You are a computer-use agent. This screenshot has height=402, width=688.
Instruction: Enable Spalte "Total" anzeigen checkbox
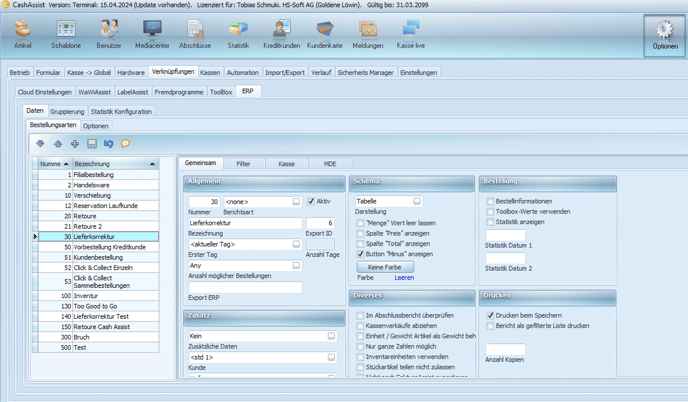pos(360,244)
